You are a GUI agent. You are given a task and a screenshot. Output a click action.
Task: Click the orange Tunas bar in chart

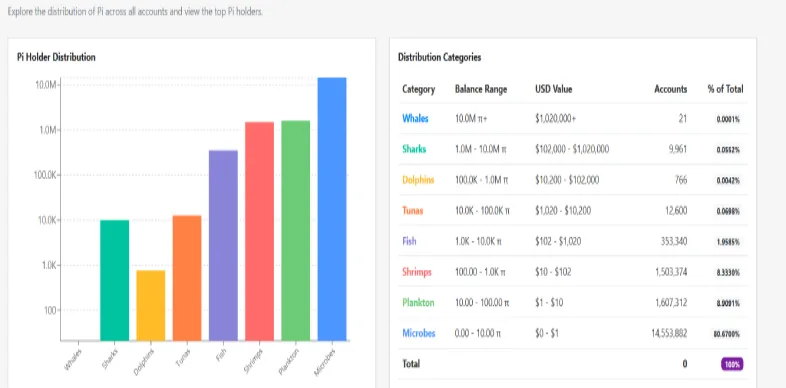coord(187,278)
